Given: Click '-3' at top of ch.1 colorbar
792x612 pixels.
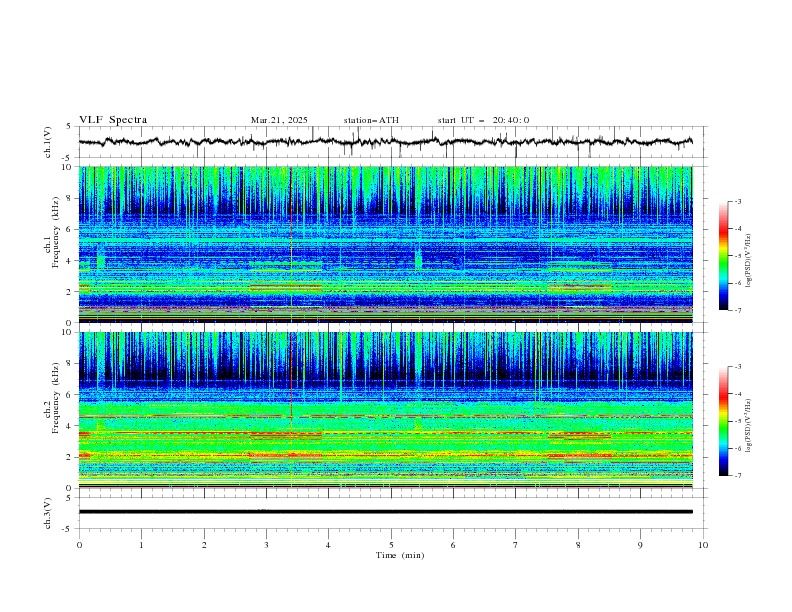Looking at the screenshot, I should (737, 201).
